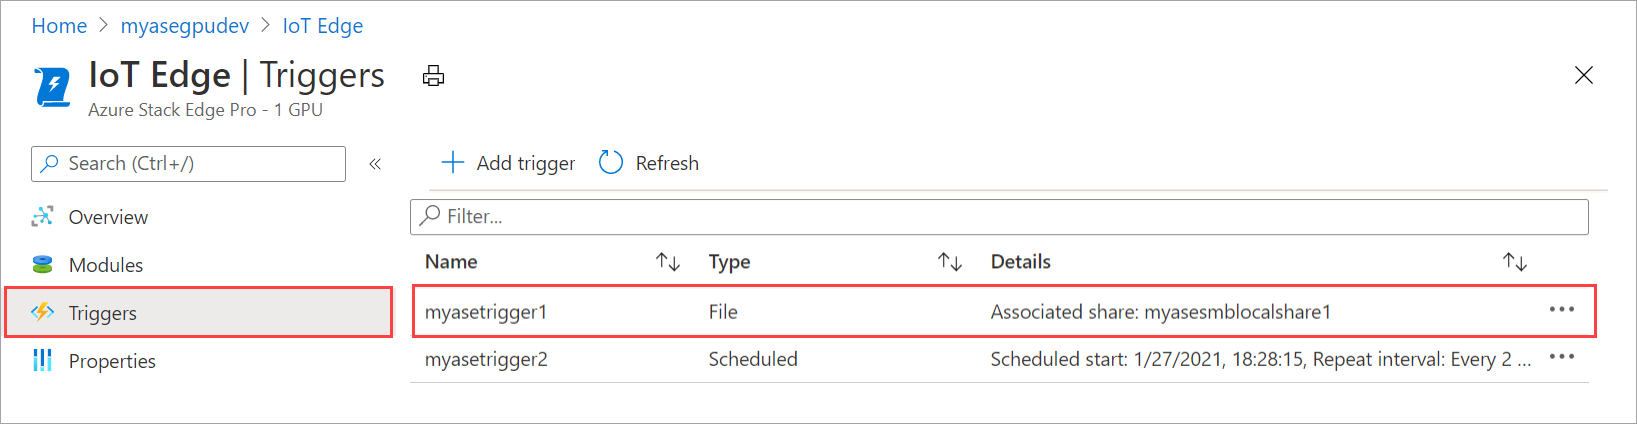Click the circular Refresh icon
Image resolution: width=1637 pixels, height=424 pixels.
tap(611, 162)
